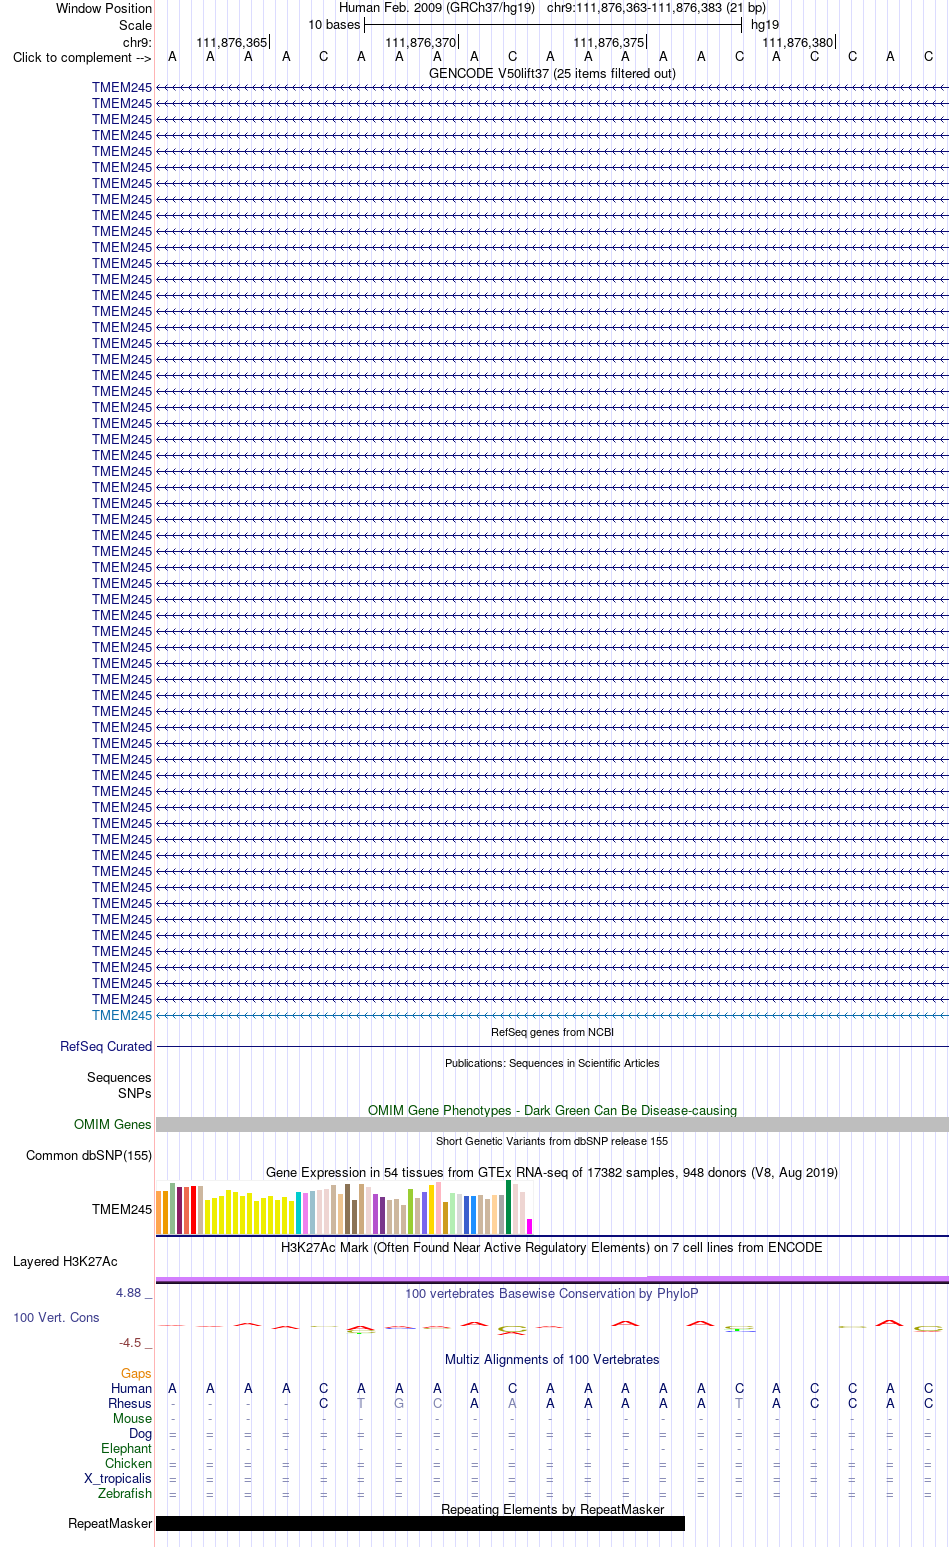This screenshot has height=1547, width=950.
Task: Open the light-blue TMEM245 transcript label
Action: click(x=122, y=1015)
